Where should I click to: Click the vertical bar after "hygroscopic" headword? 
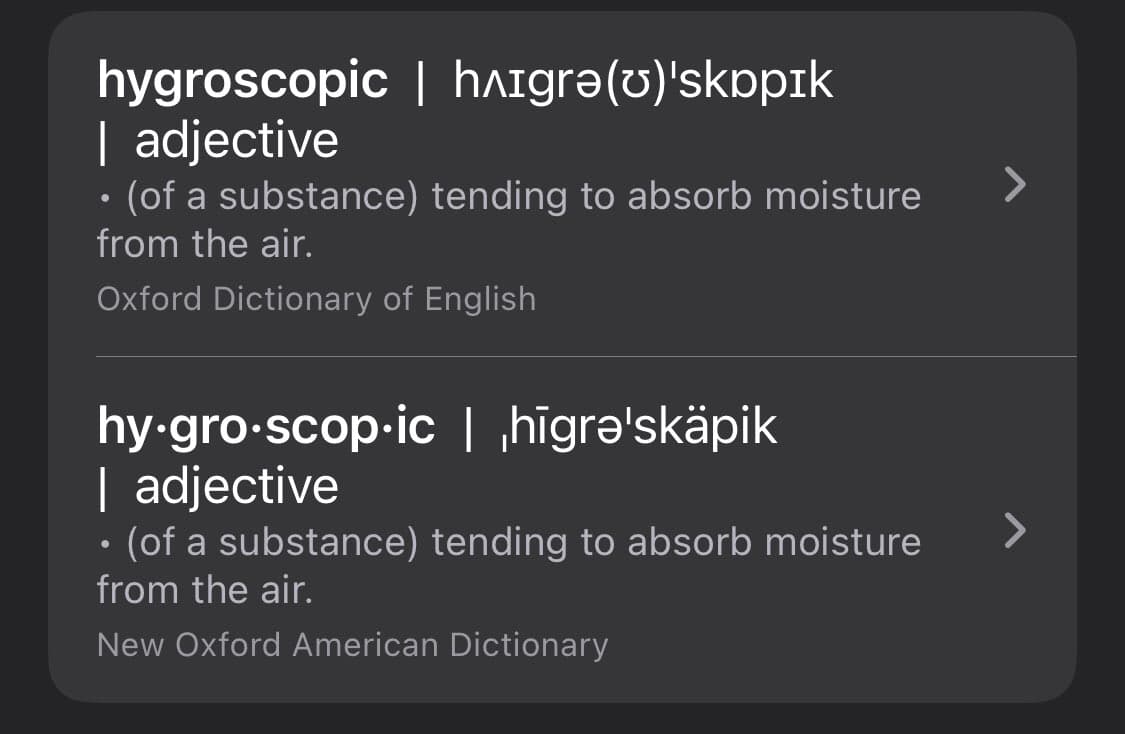pyautogui.click(x=420, y=82)
